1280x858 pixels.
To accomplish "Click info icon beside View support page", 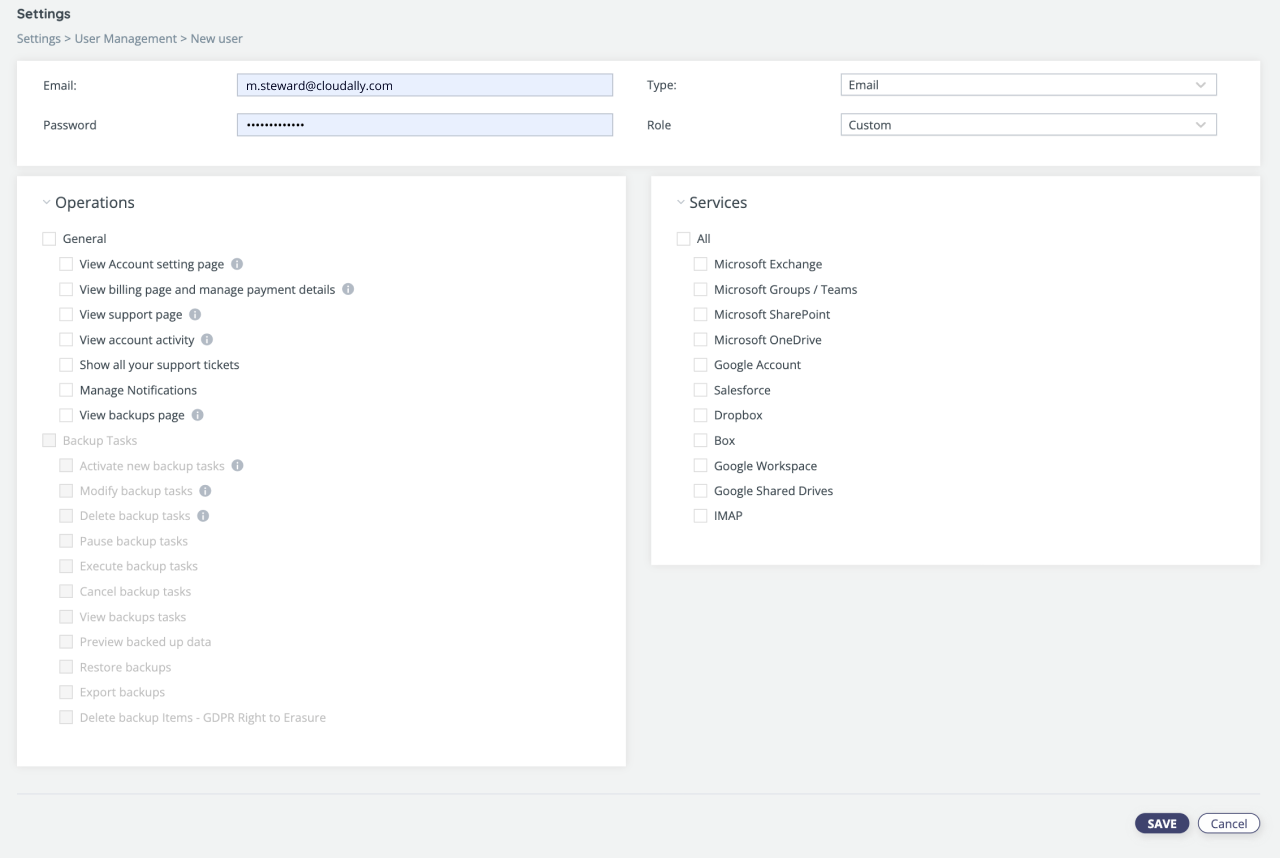I will click(x=195, y=314).
